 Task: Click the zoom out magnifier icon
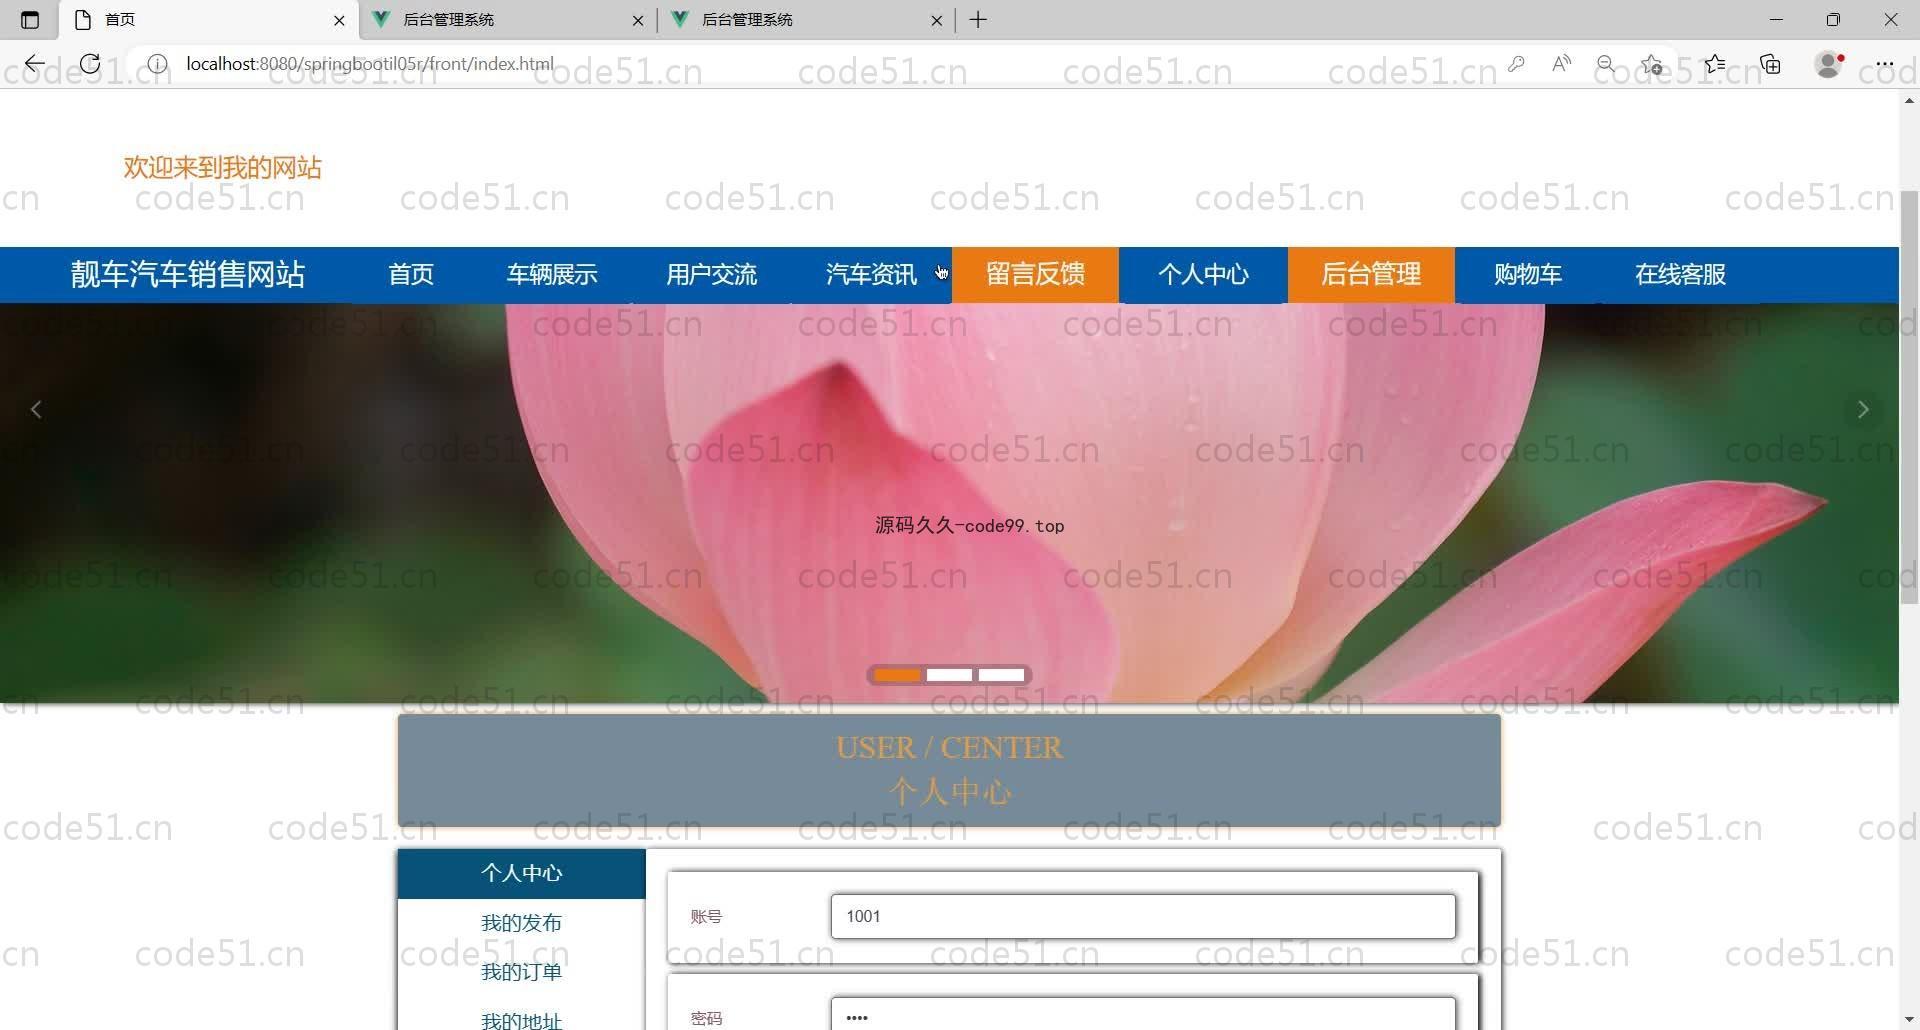[1606, 64]
